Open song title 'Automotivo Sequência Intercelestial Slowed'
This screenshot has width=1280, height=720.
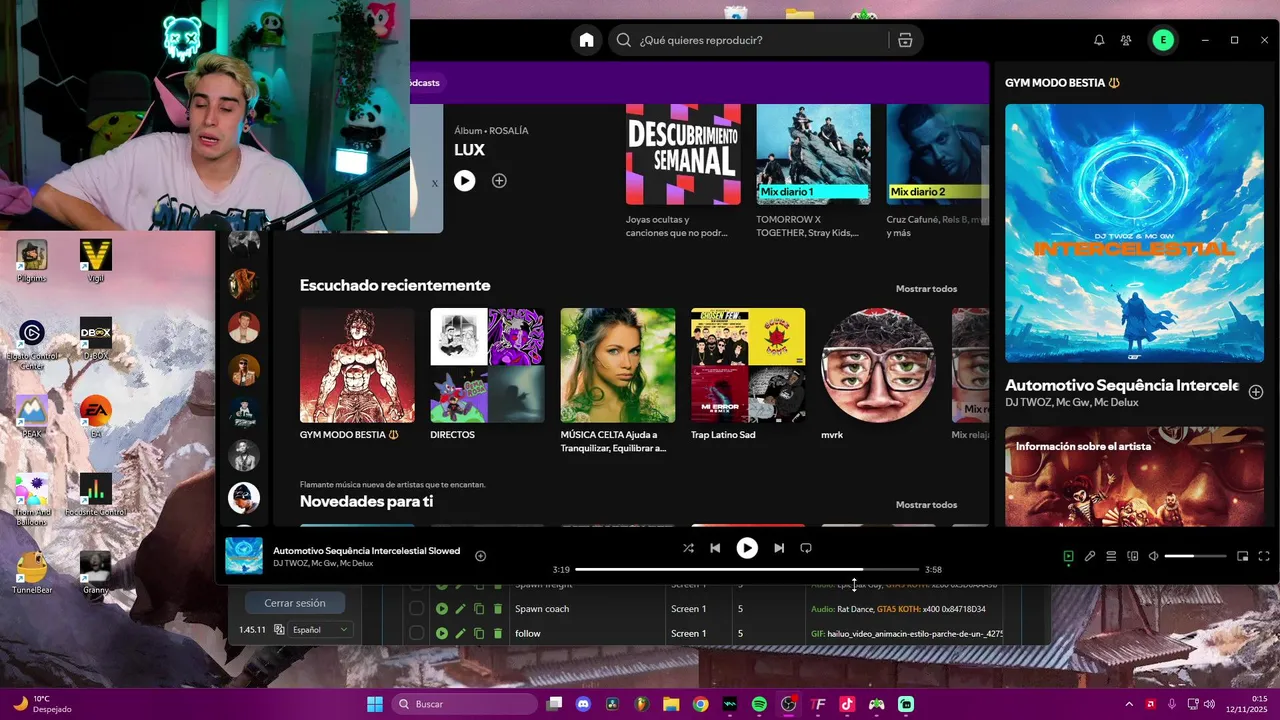[366, 550]
